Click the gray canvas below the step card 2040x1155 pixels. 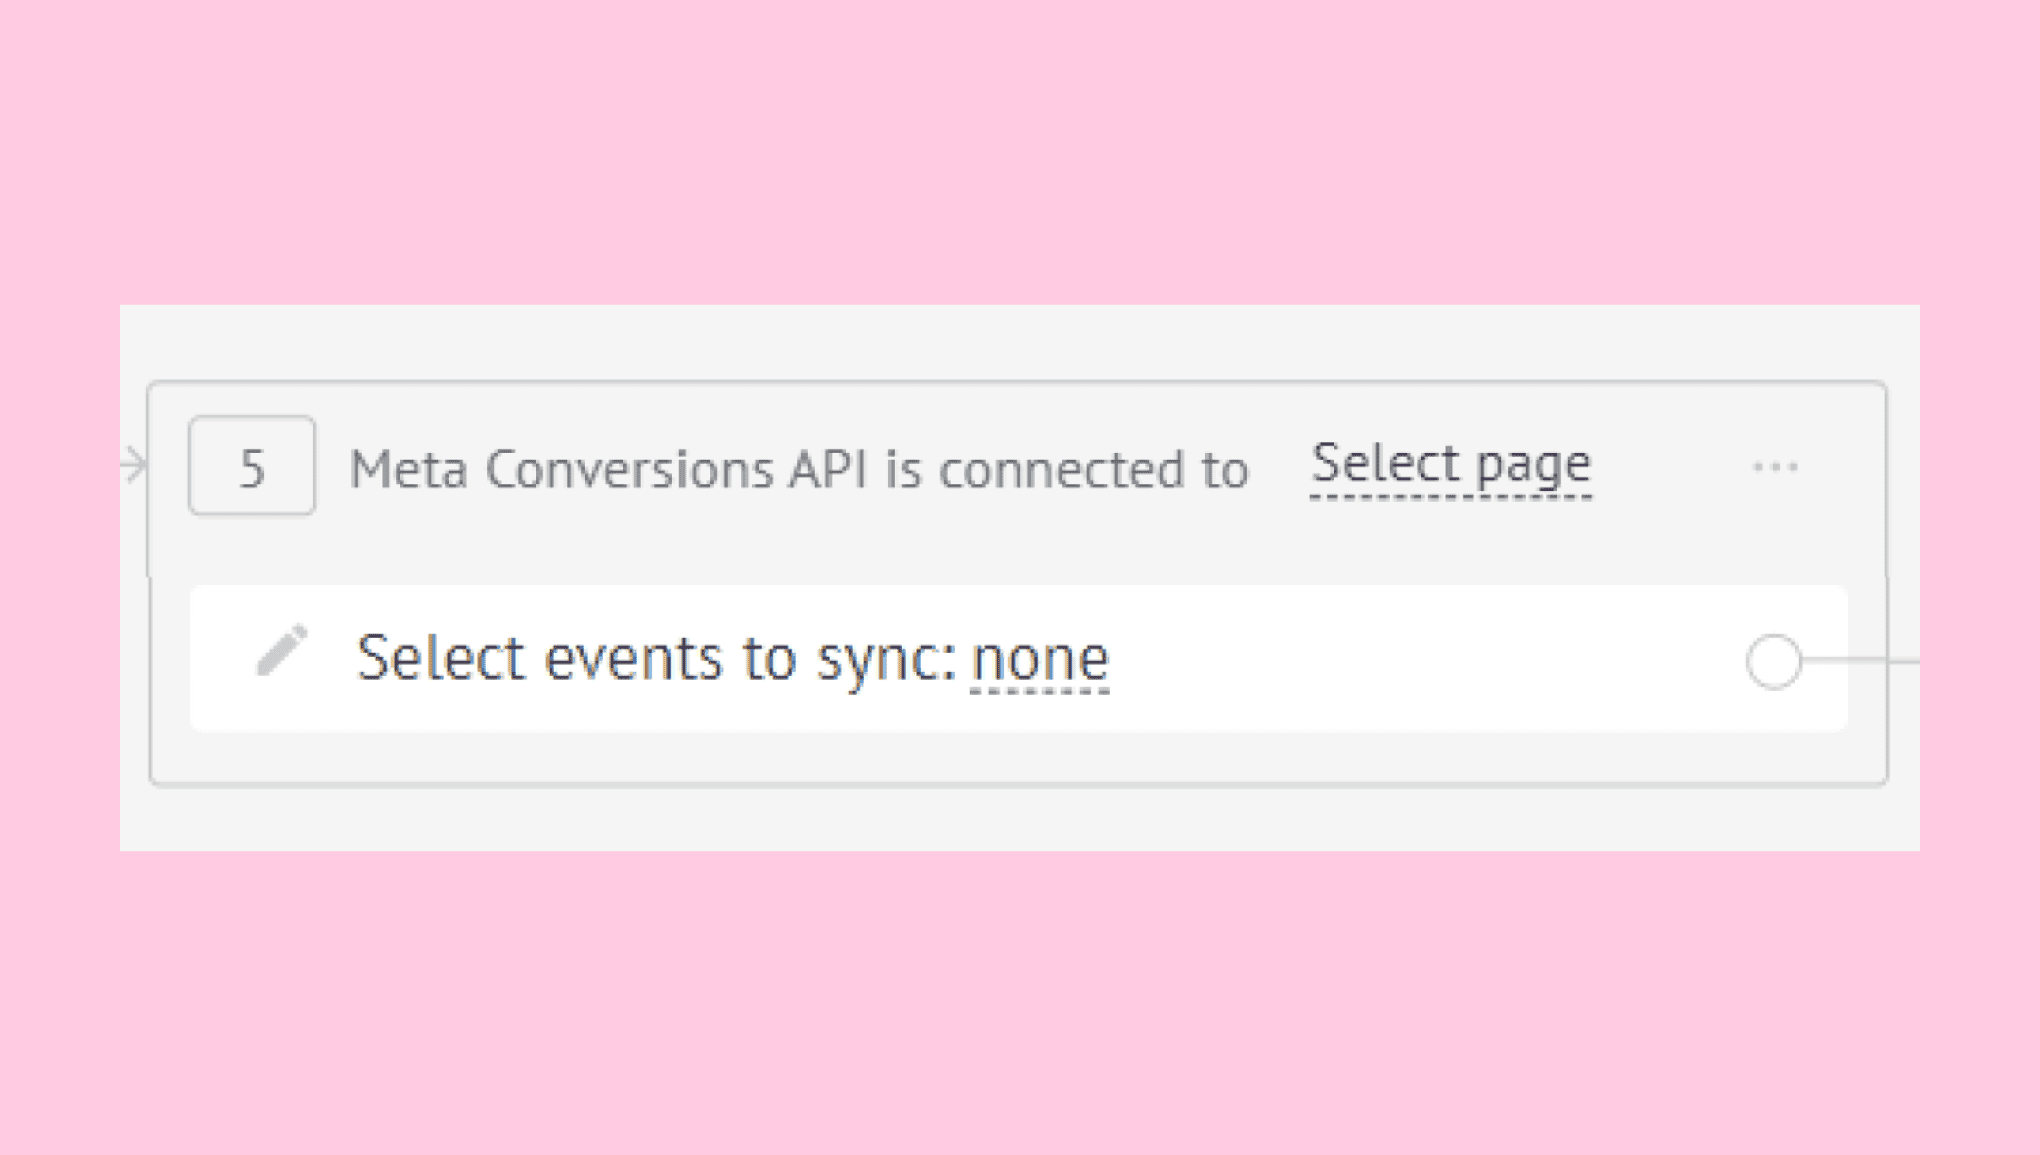click(x=1020, y=819)
